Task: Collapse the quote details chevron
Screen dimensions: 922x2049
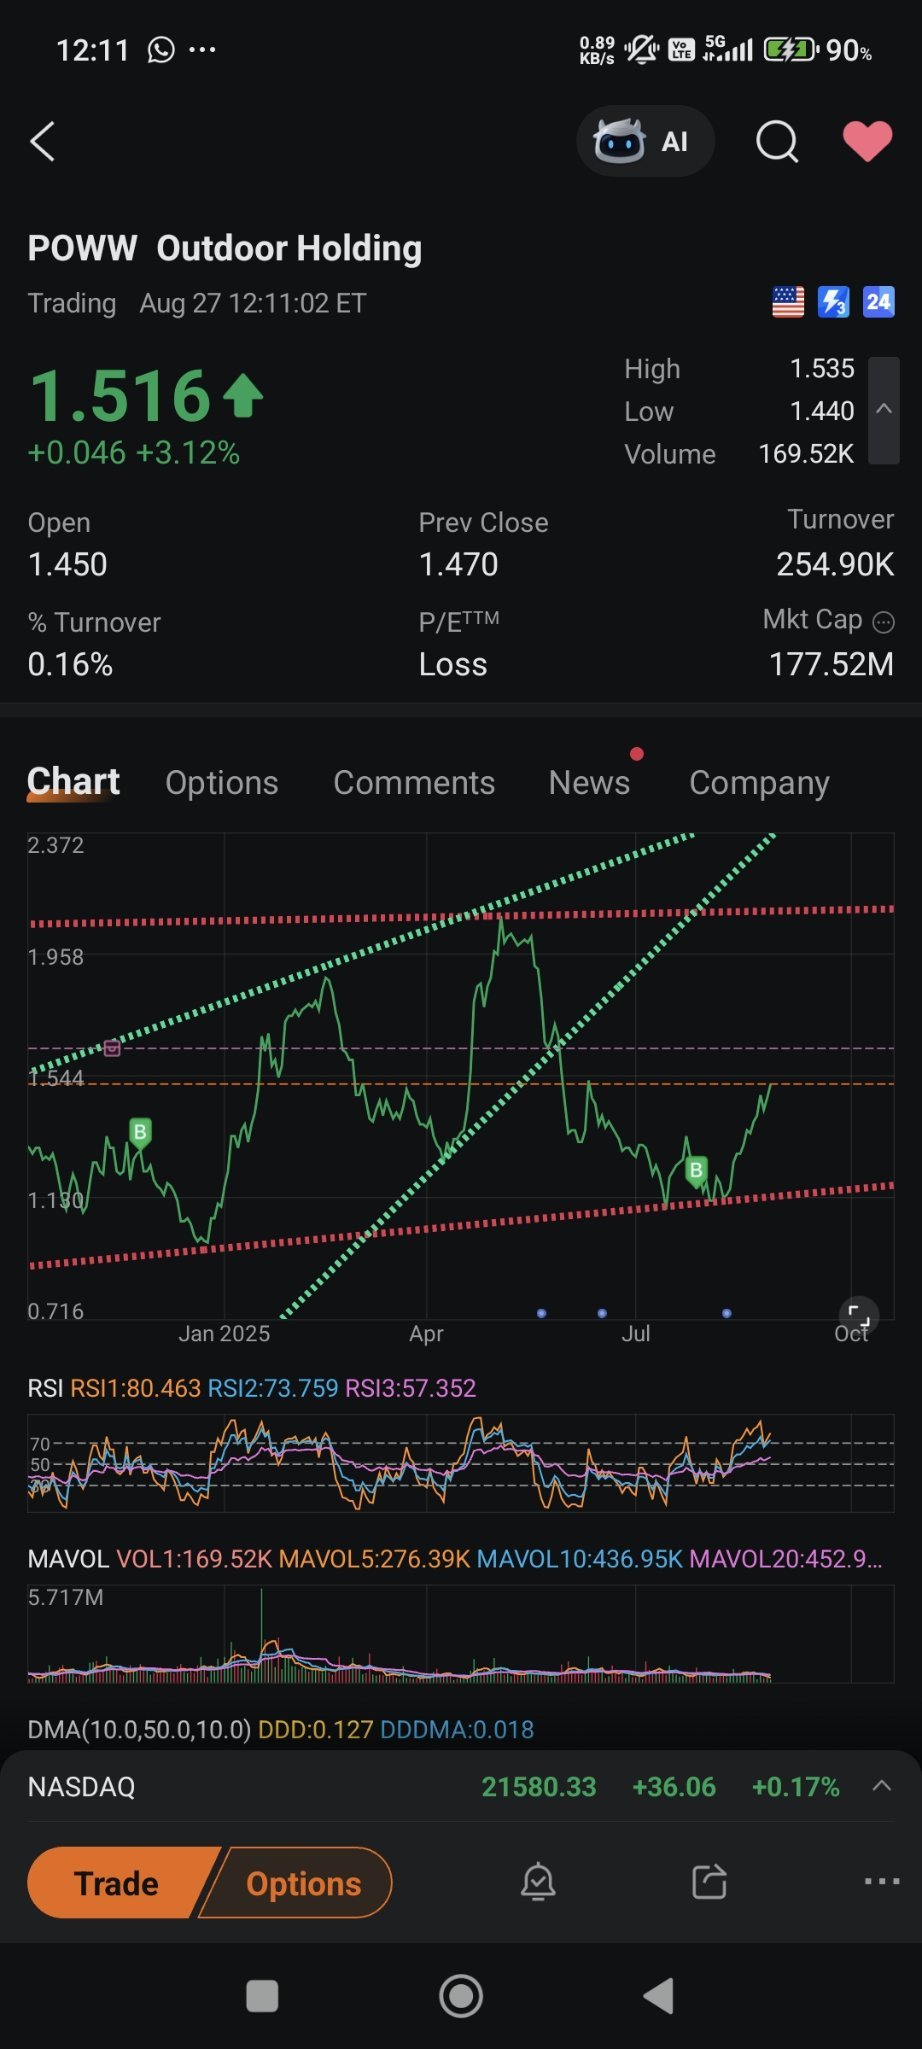Action: click(x=884, y=410)
